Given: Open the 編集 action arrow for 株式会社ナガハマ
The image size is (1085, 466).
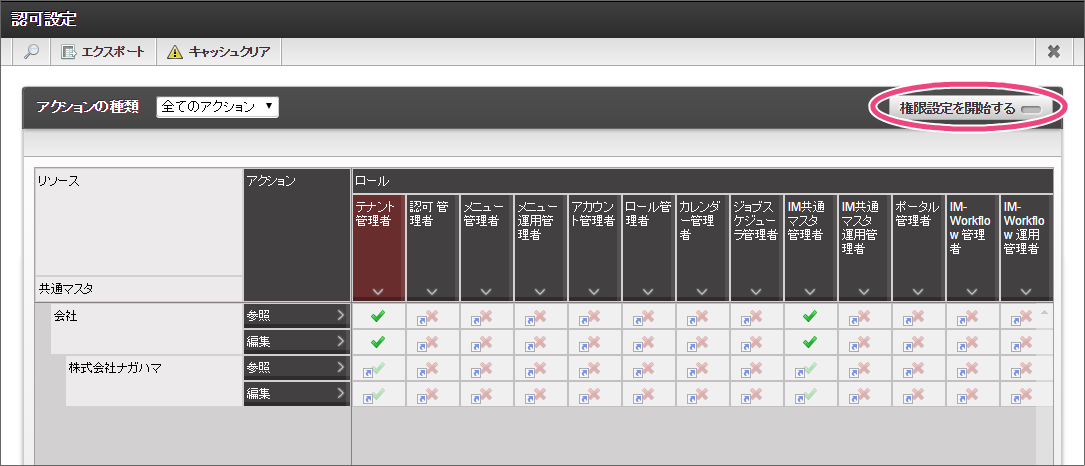Looking at the screenshot, I should pos(340,394).
